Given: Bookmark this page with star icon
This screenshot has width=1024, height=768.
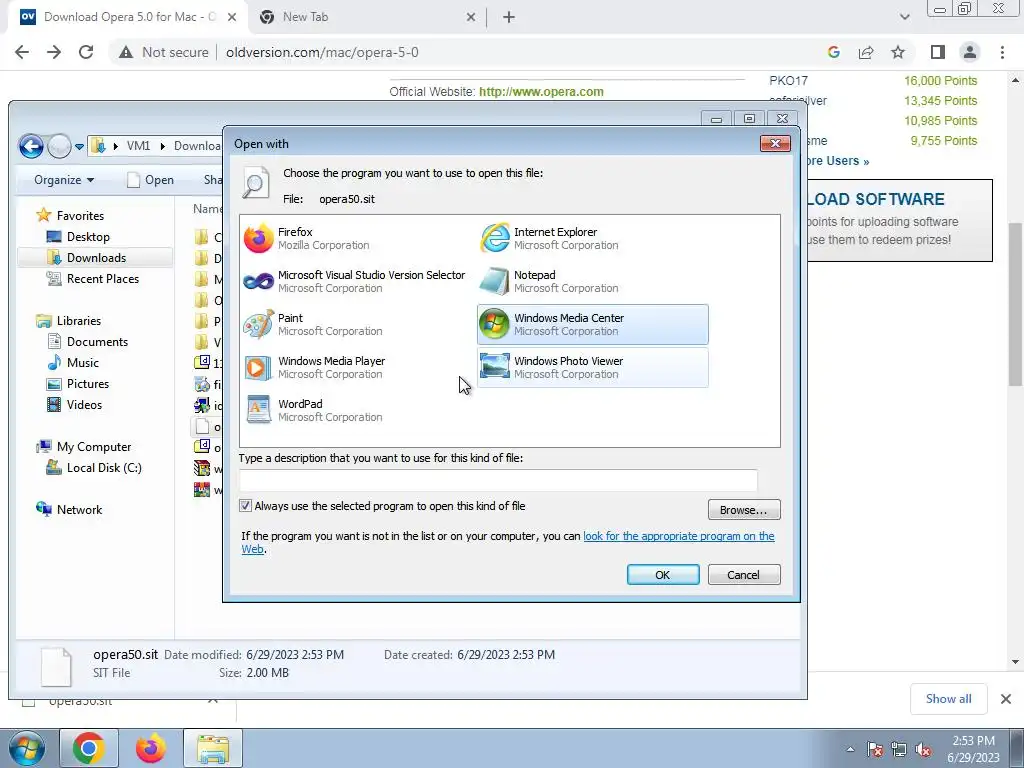Looking at the screenshot, I should [x=898, y=52].
